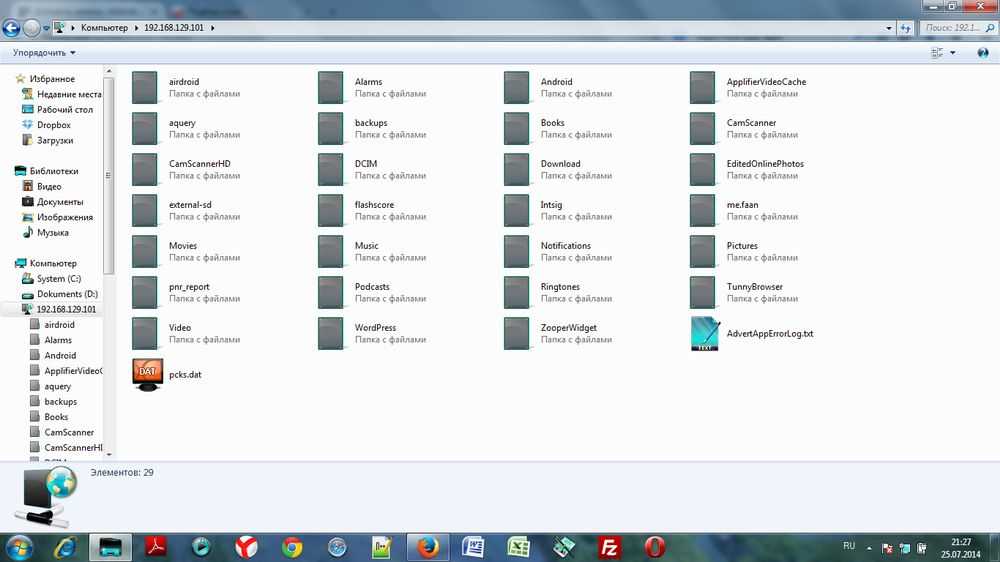Launch FileZilla from the taskbar
The width and height of the screenshot is (1000, 562).
(x=609, y=547)
